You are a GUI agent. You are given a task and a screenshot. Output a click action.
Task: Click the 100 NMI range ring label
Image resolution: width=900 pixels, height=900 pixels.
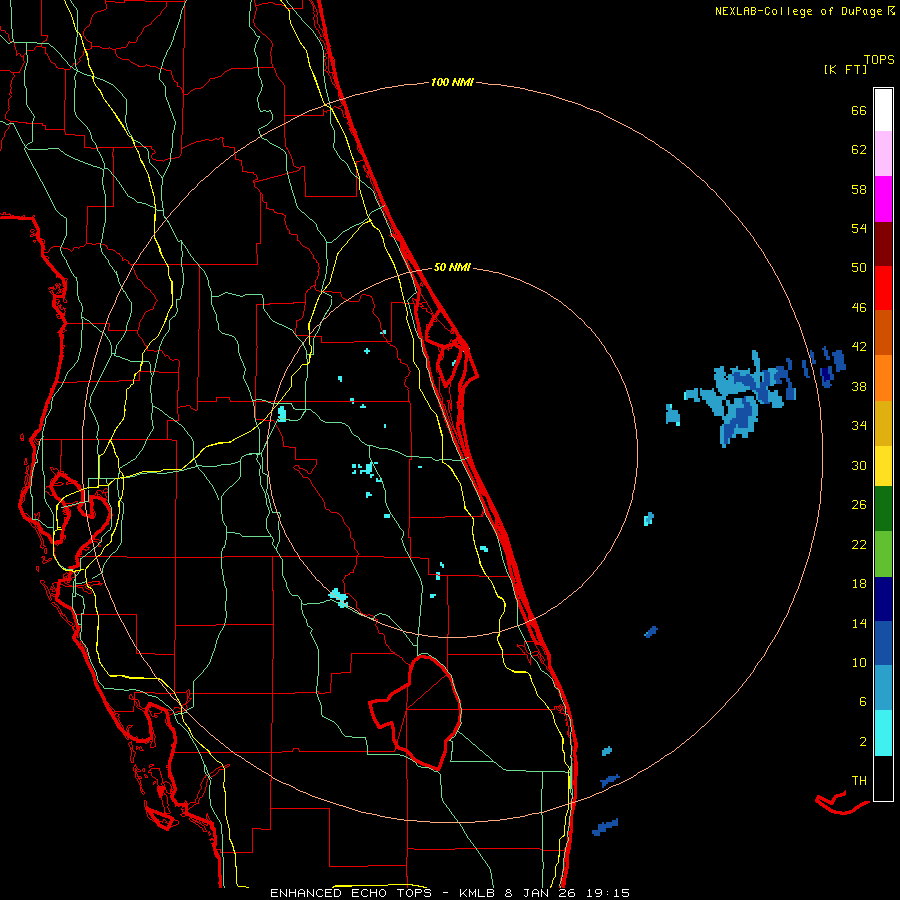(x=452, y=83)
